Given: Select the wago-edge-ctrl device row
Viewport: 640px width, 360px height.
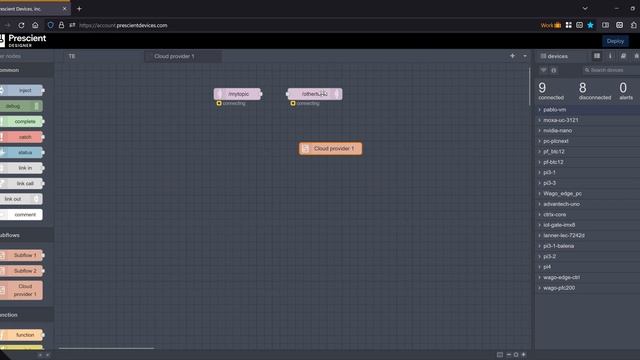Looking at the screenshot, I should (588, 278).
